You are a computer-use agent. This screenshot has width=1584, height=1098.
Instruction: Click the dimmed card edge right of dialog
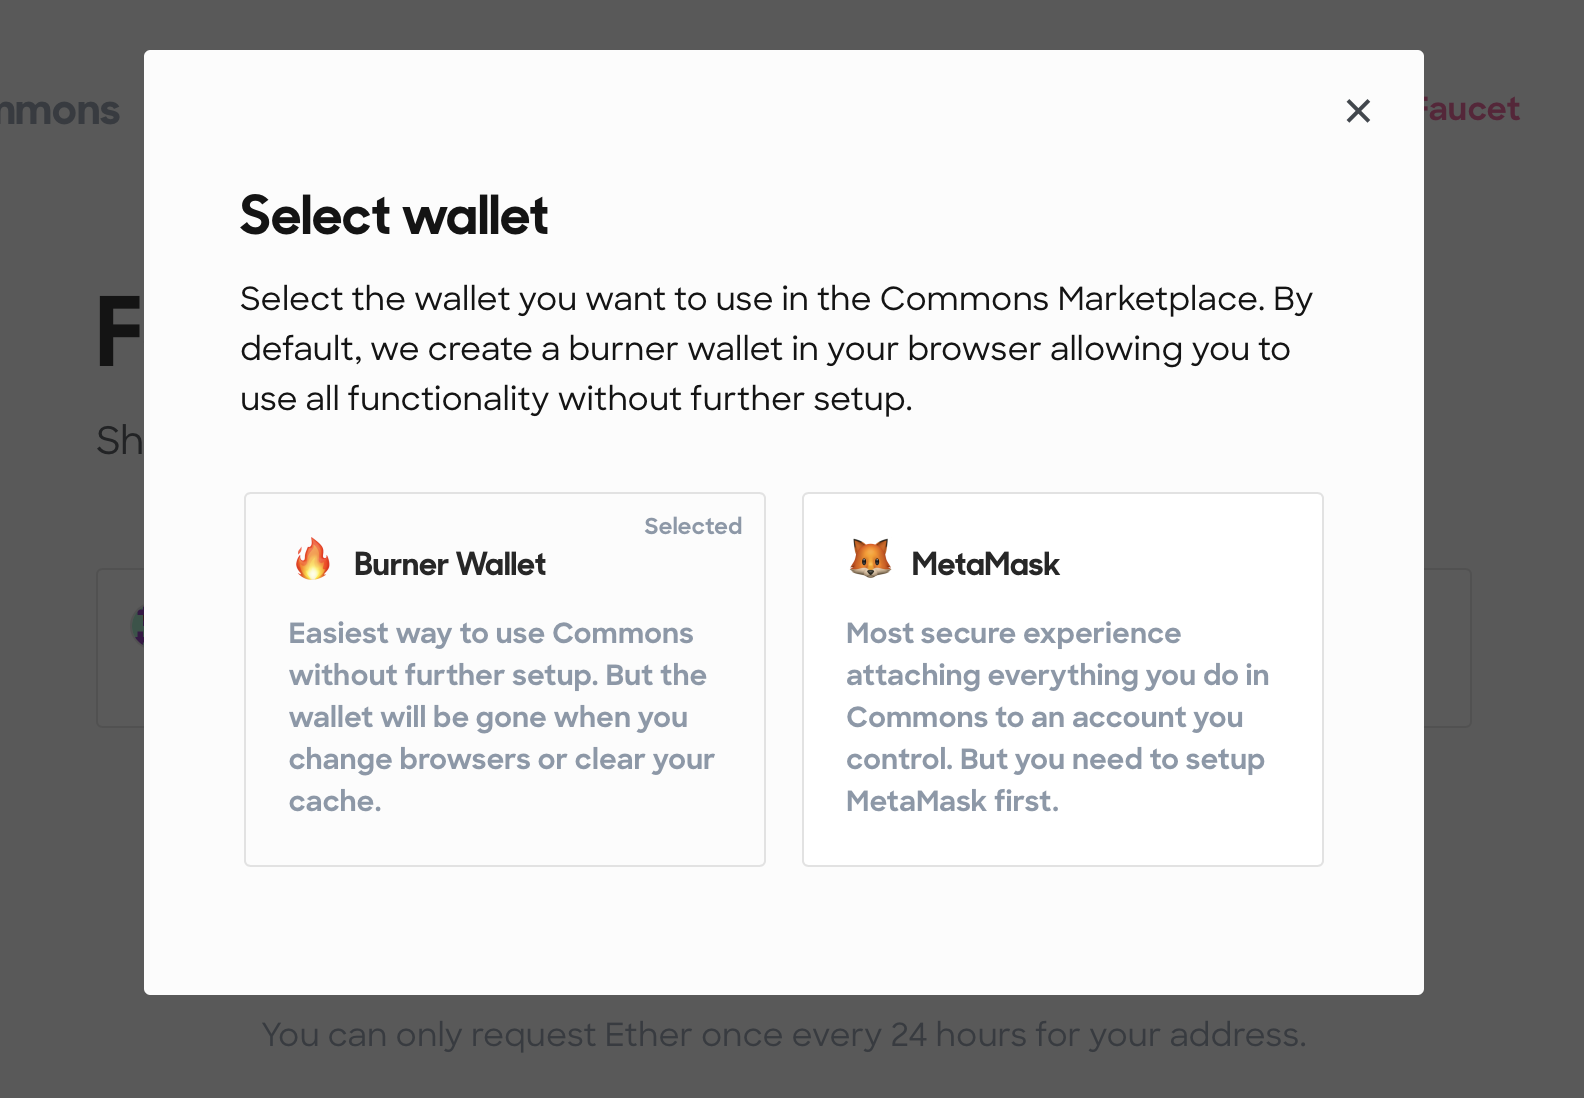click(x=1448, y=648)
